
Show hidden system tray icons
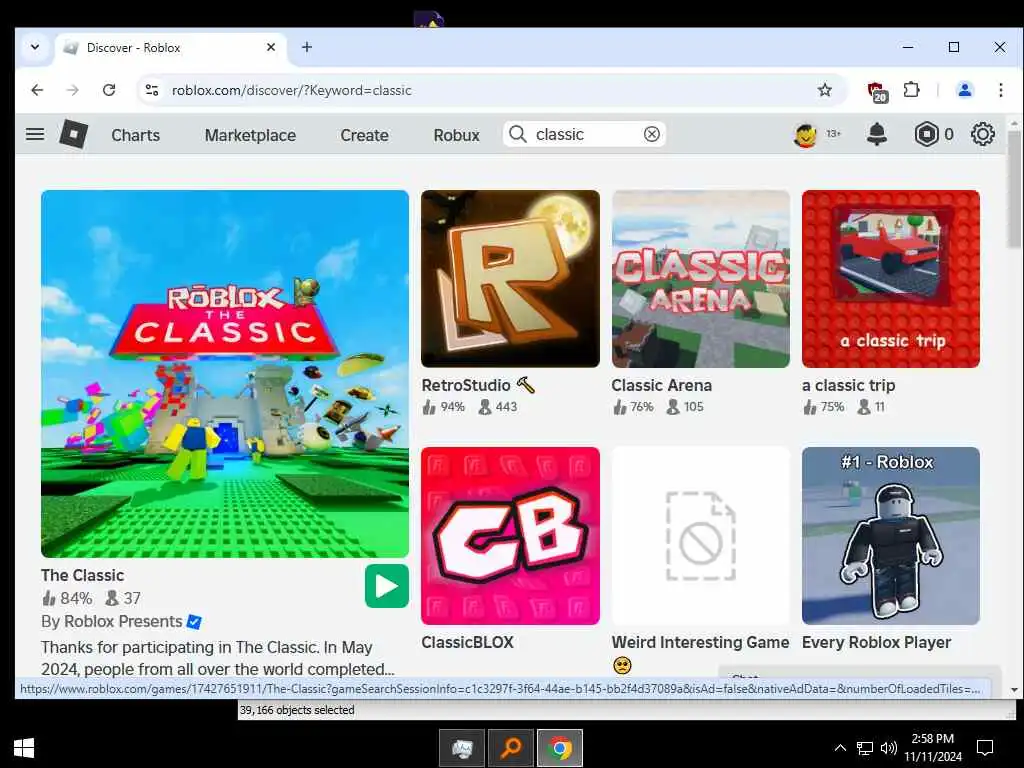pyautogui.click(x=840, y=748)
